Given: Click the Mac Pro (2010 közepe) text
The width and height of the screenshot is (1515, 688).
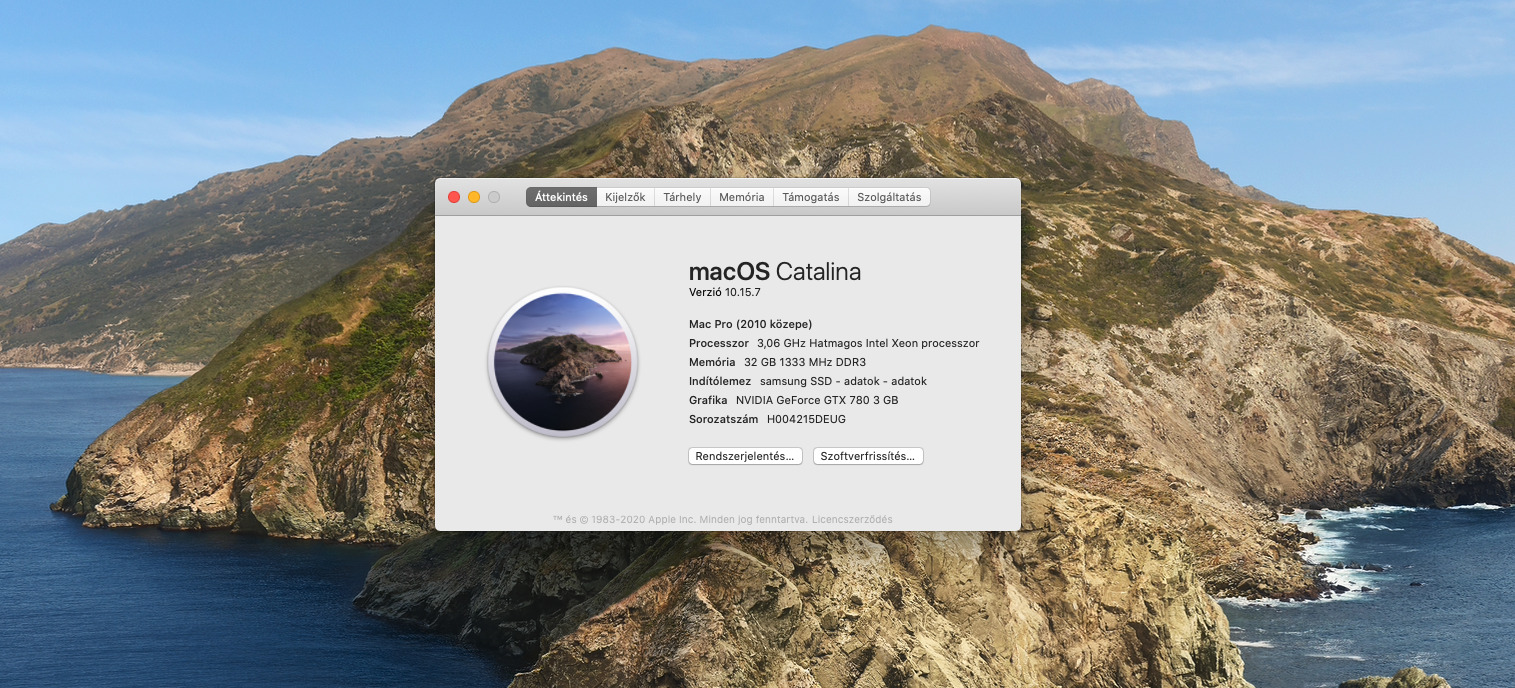Looking at the screenshot, I should [751, 324].
